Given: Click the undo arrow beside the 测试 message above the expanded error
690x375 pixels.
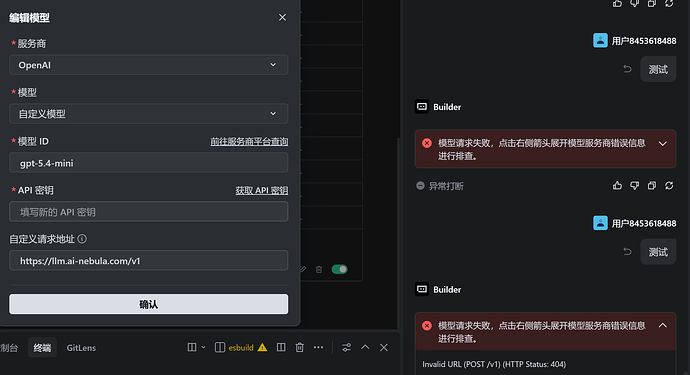Looking at the screenshot, I should click(x=628, y=252).
